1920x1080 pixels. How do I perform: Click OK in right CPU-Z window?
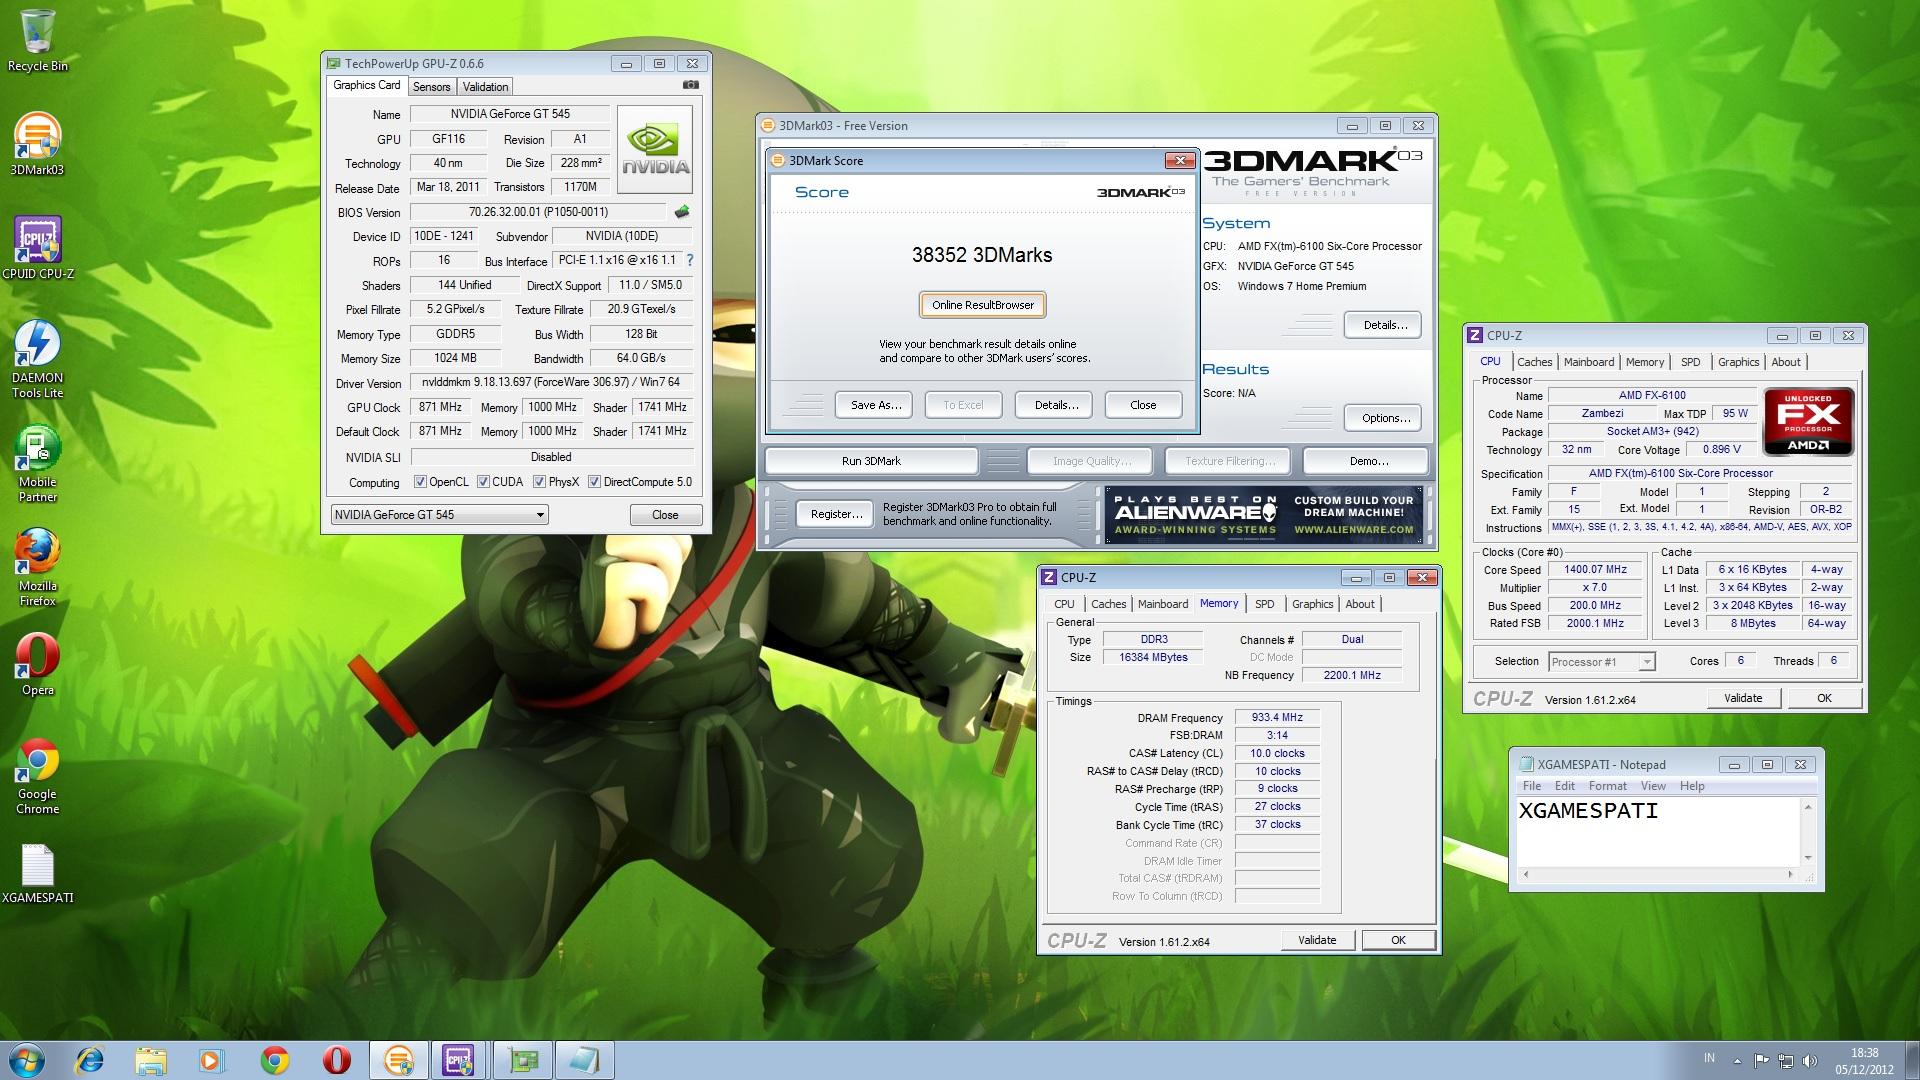(1824, 698)
